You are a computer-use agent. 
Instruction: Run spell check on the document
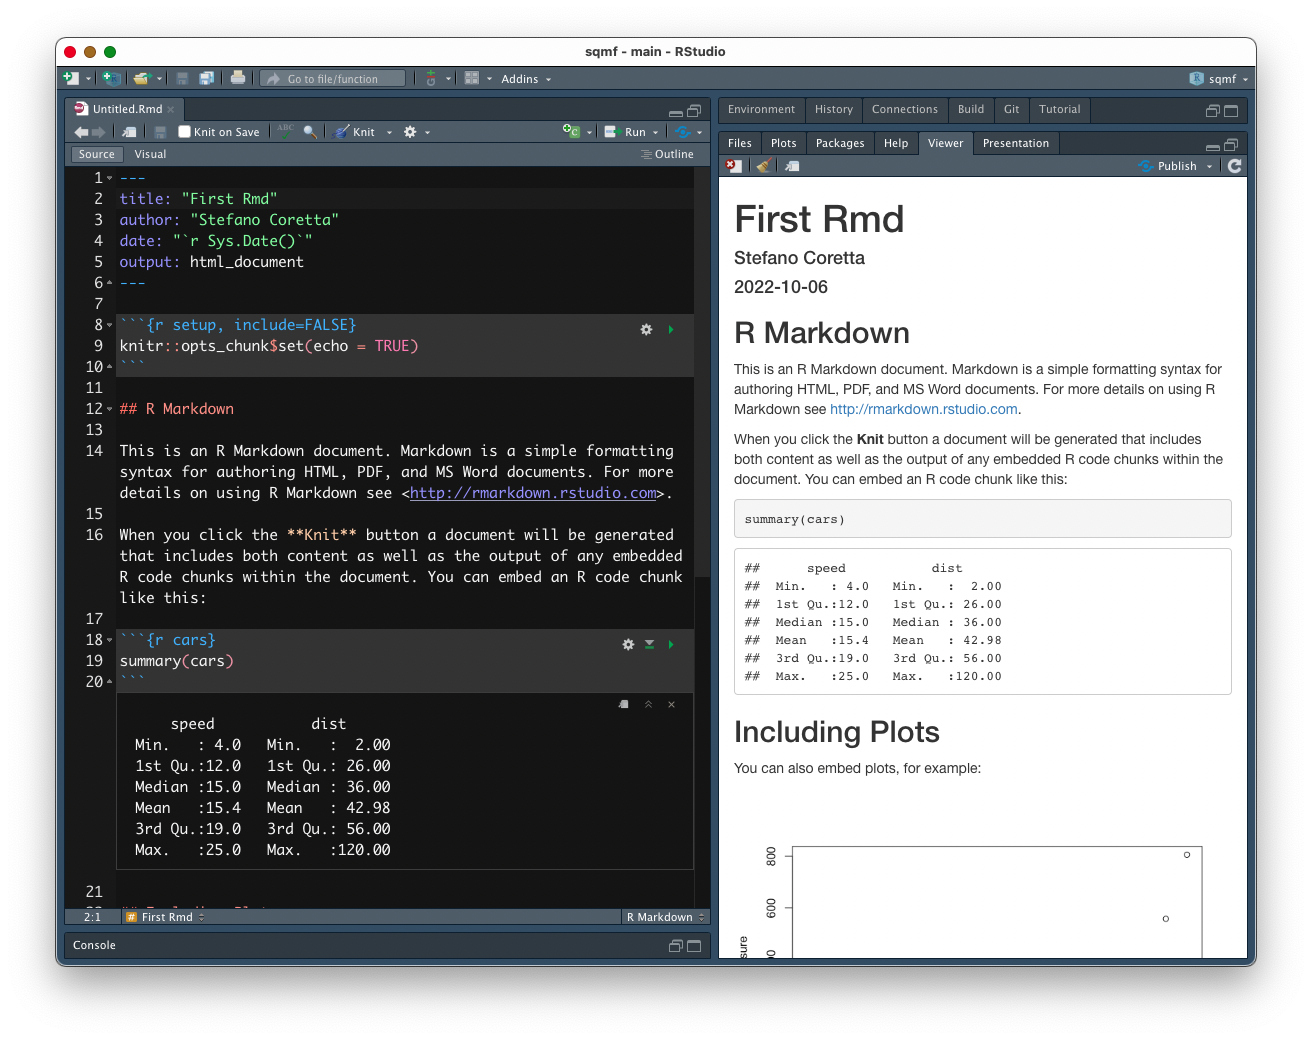pyautogui.click(x=286, y=131)
